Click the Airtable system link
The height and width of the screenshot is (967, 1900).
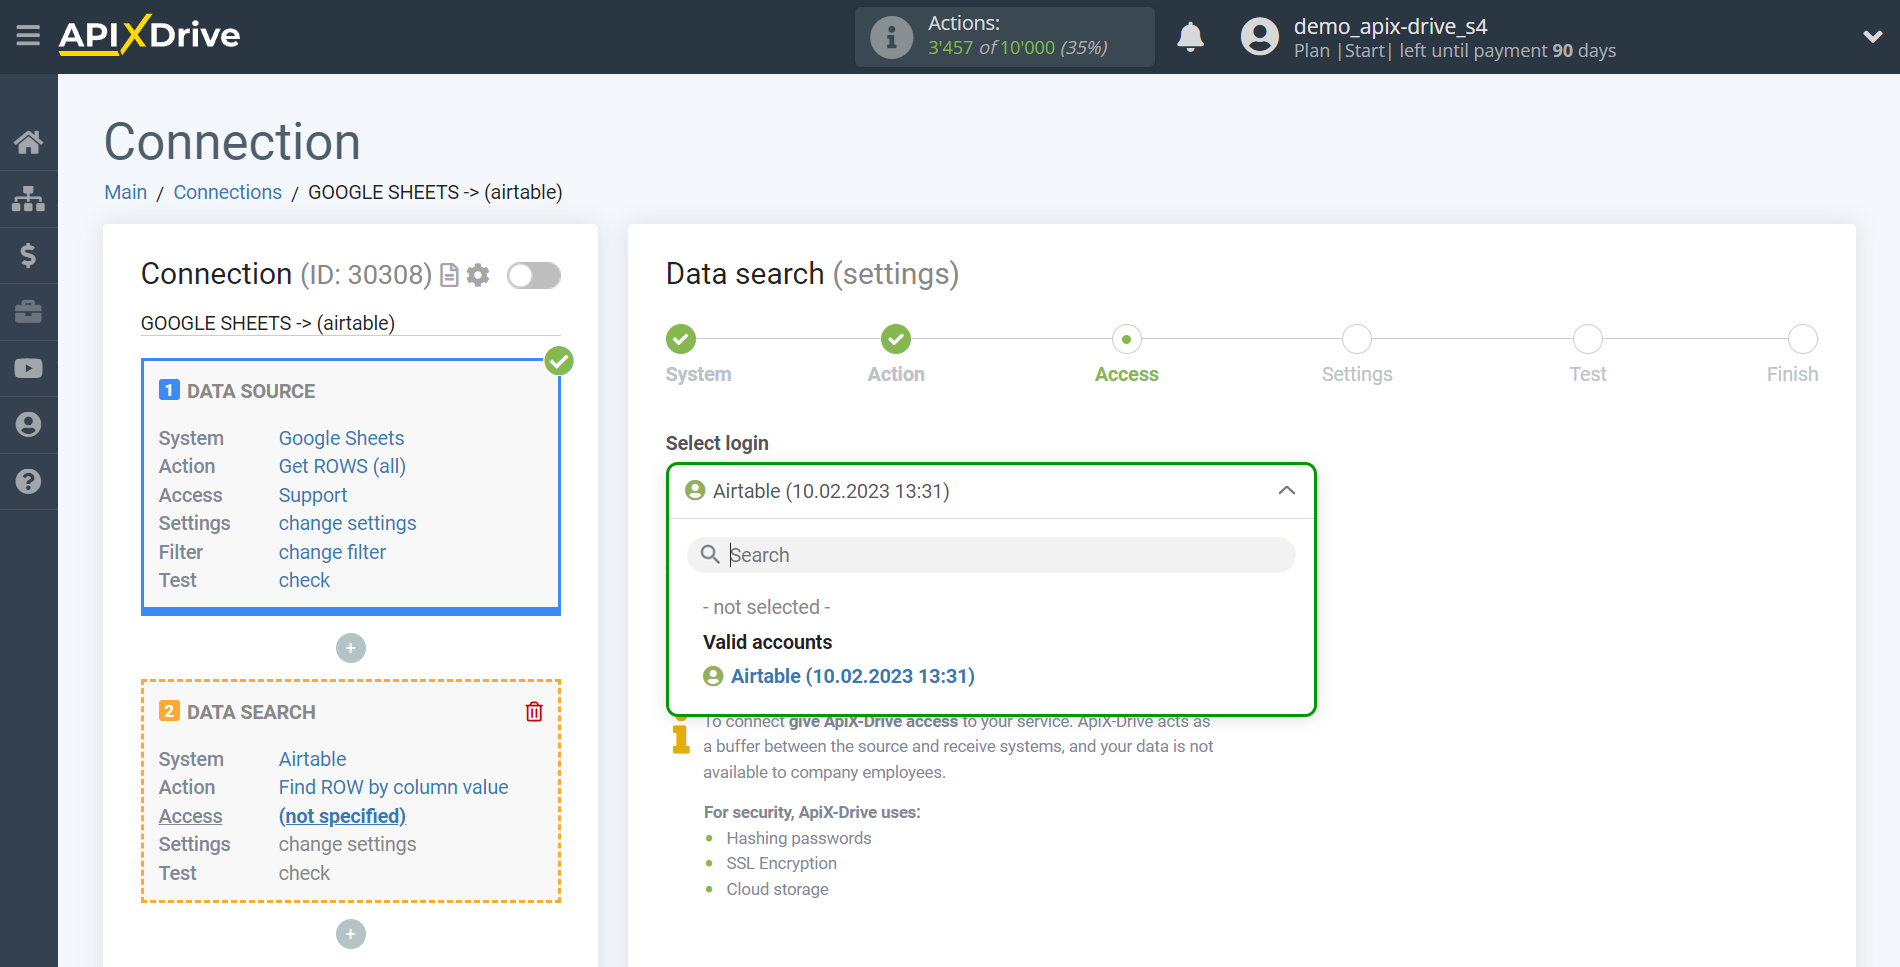pos(312,759)
